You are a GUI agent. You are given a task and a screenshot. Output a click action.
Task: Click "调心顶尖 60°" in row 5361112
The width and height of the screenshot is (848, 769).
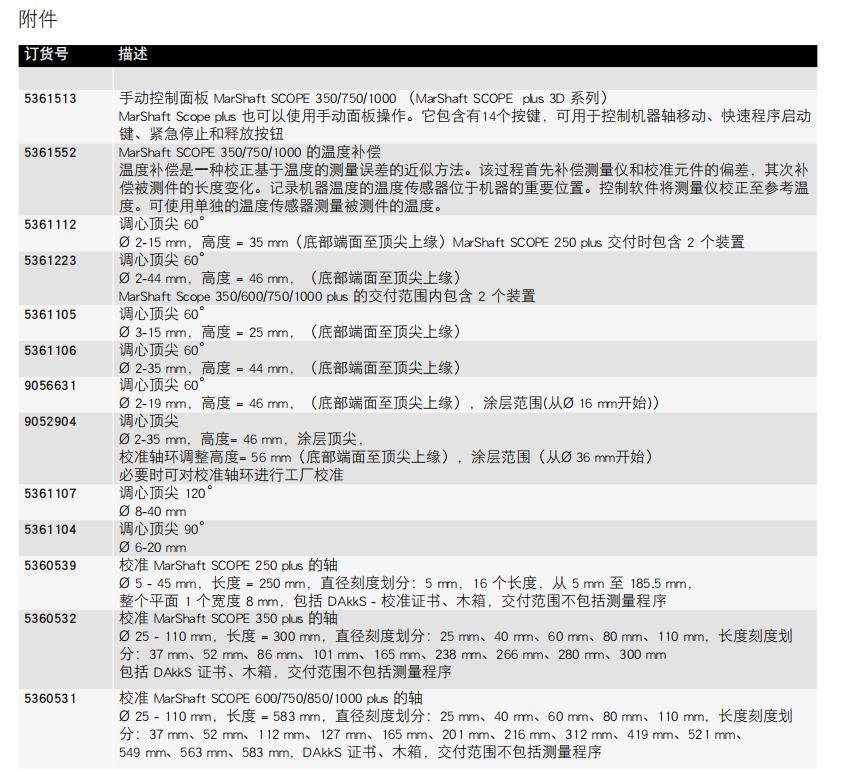(162, 224)
